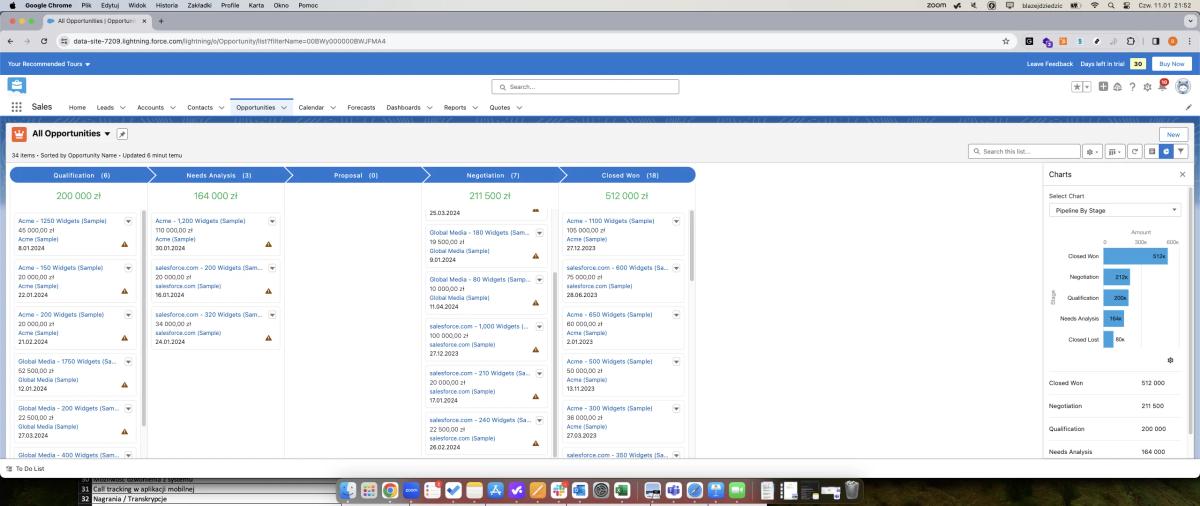1200x506 pixels.
Task: Edit navigation bar pencil icon
Action: pyautogui.click(x=1188, y=107)
